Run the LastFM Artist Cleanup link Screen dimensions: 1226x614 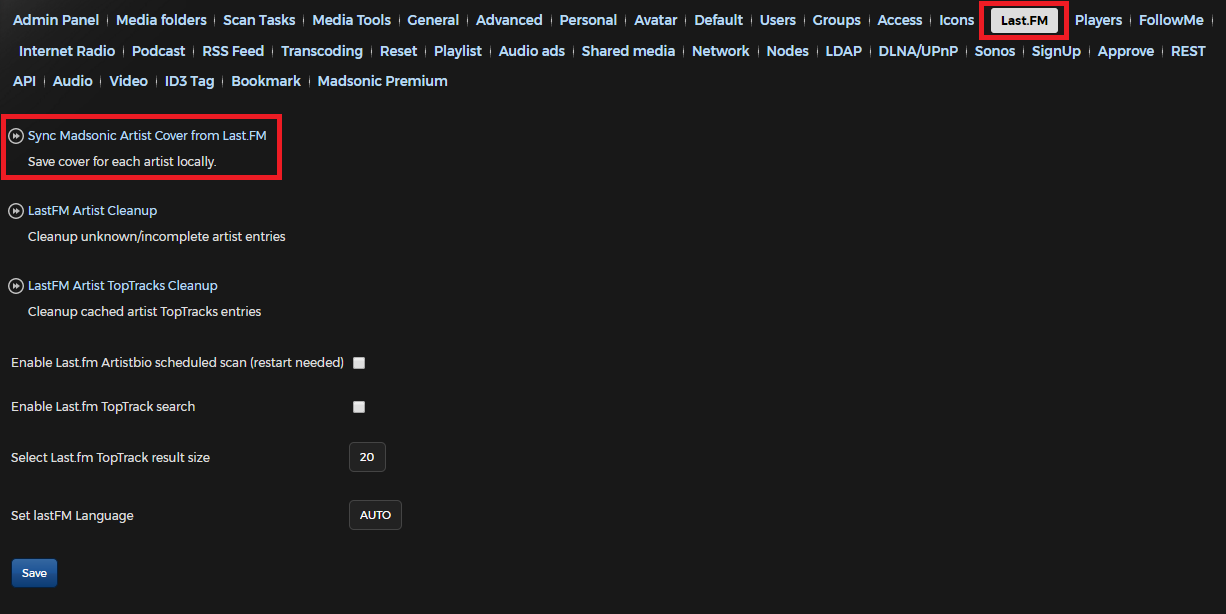pos(92,211)
